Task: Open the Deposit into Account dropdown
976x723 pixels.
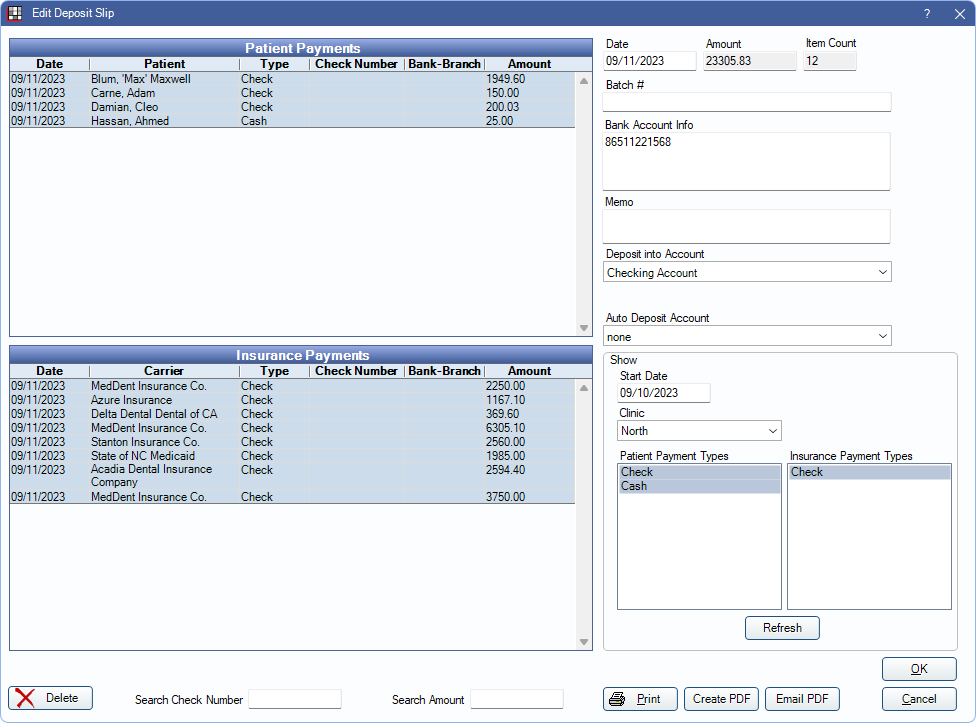Action: (x=747, y=272)
